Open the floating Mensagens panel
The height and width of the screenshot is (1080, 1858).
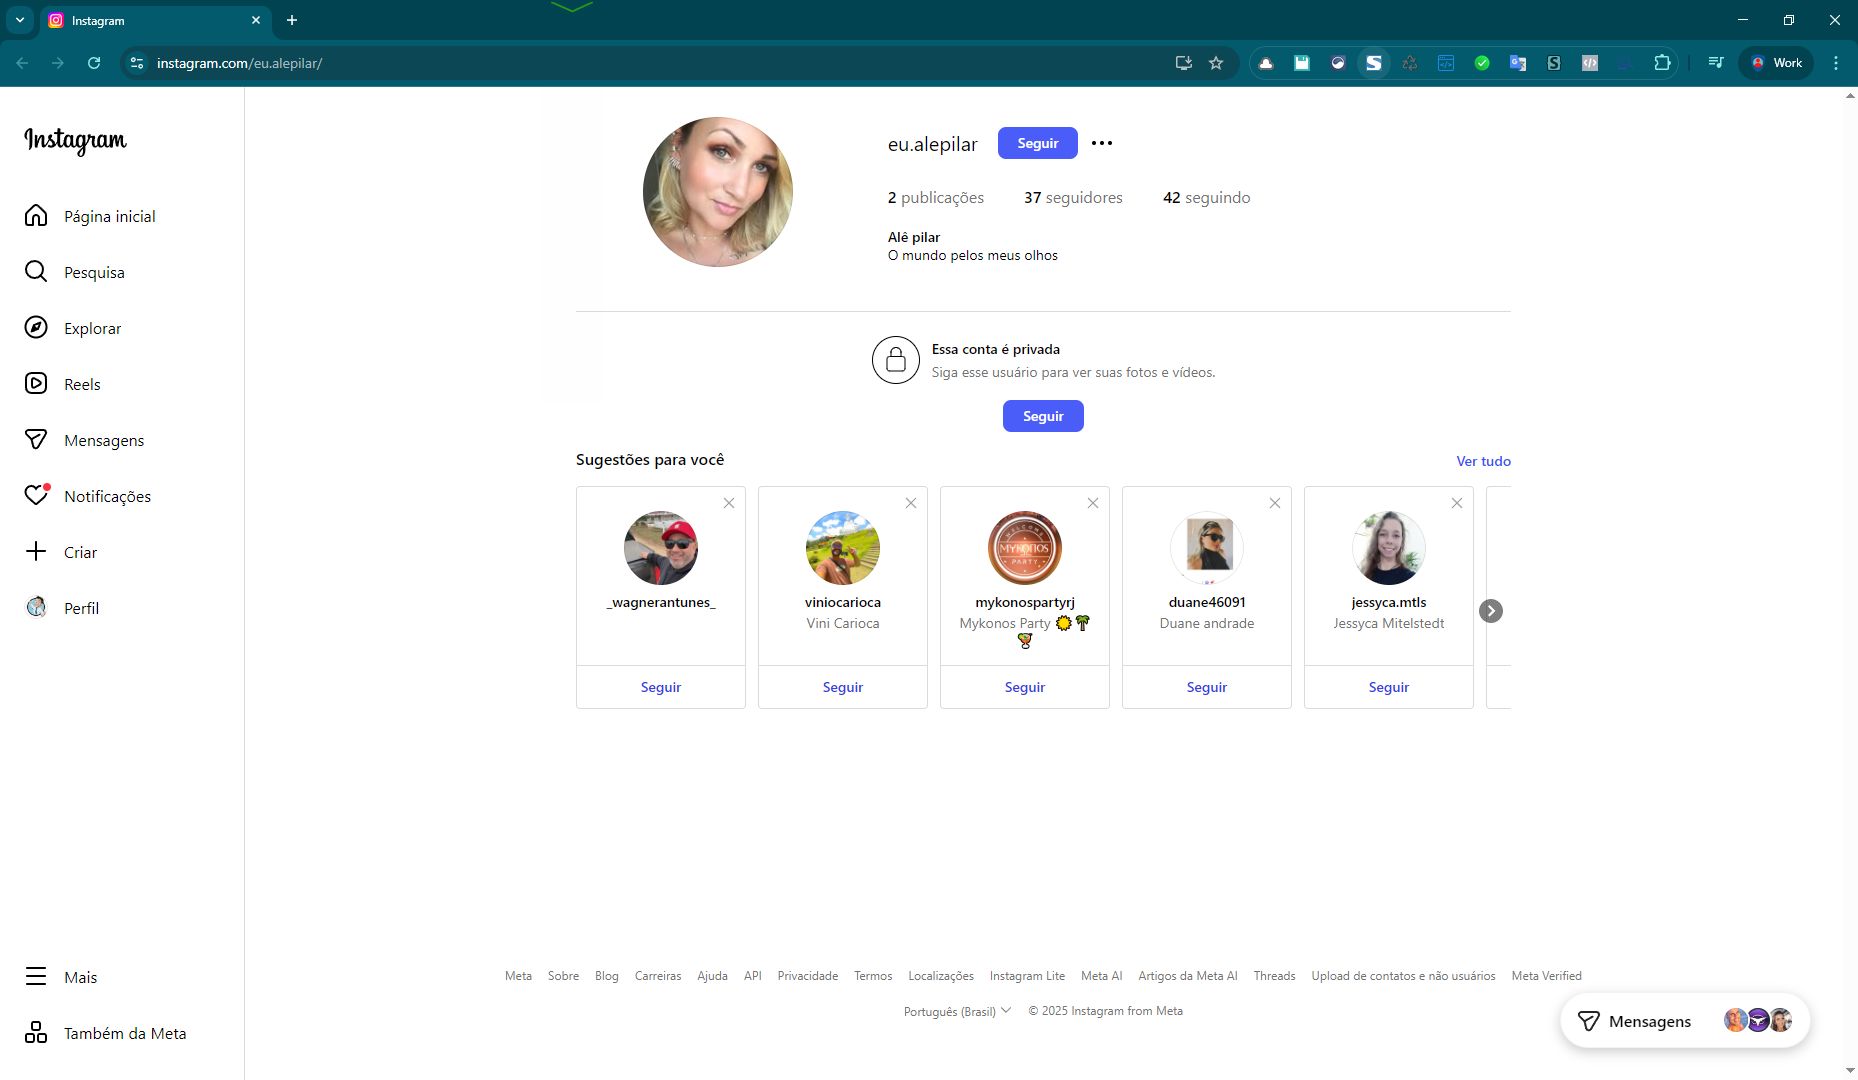point(1685,1021)
